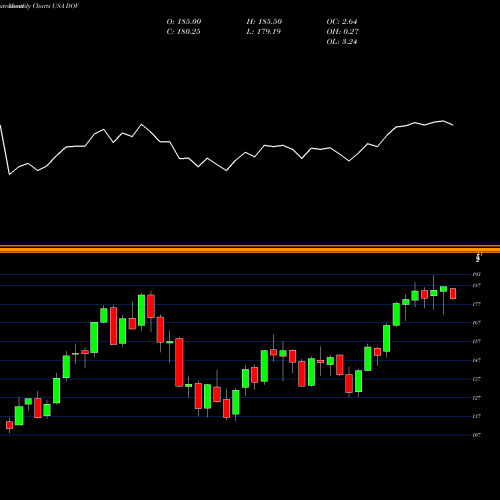The width and height of the screenshot is (500, 500).
Task: Click the 107 price axis label
Action: coord(477,435)
